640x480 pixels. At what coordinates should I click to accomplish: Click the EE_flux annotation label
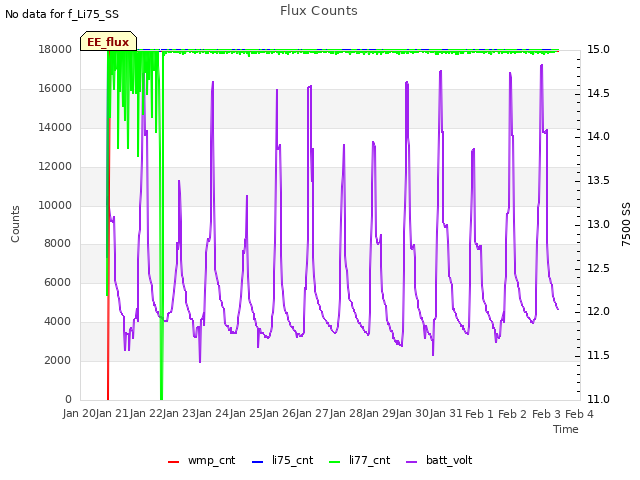(x=108, y=42)
